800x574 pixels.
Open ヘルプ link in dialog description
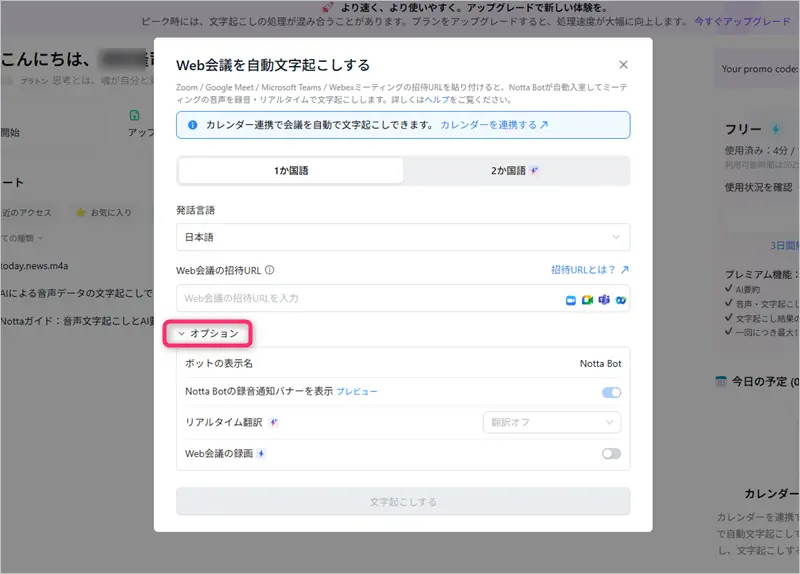(x=437, y=99)
